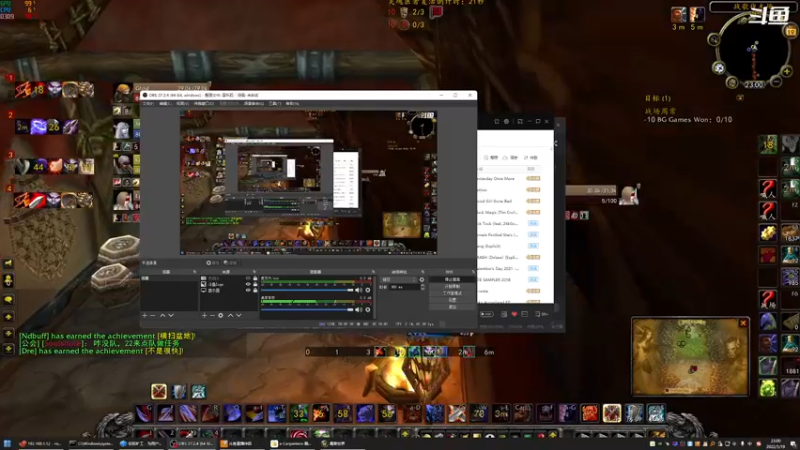Click start recording button in OBS Controls

click(x=453, y=287)
